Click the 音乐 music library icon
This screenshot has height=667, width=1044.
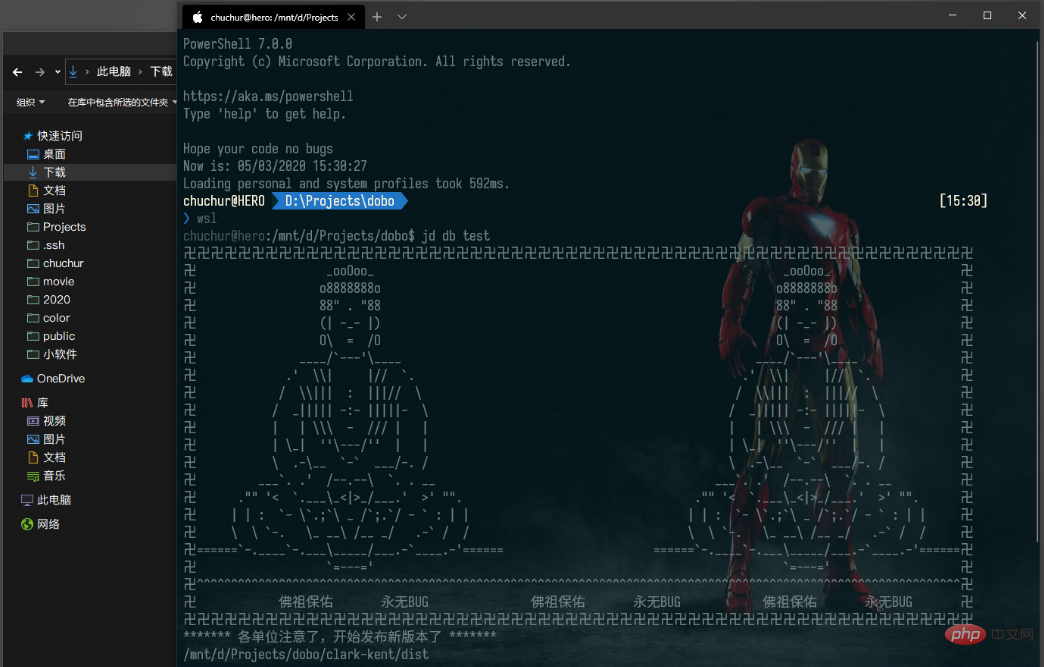pyautogui.click(x=33, y=476)
